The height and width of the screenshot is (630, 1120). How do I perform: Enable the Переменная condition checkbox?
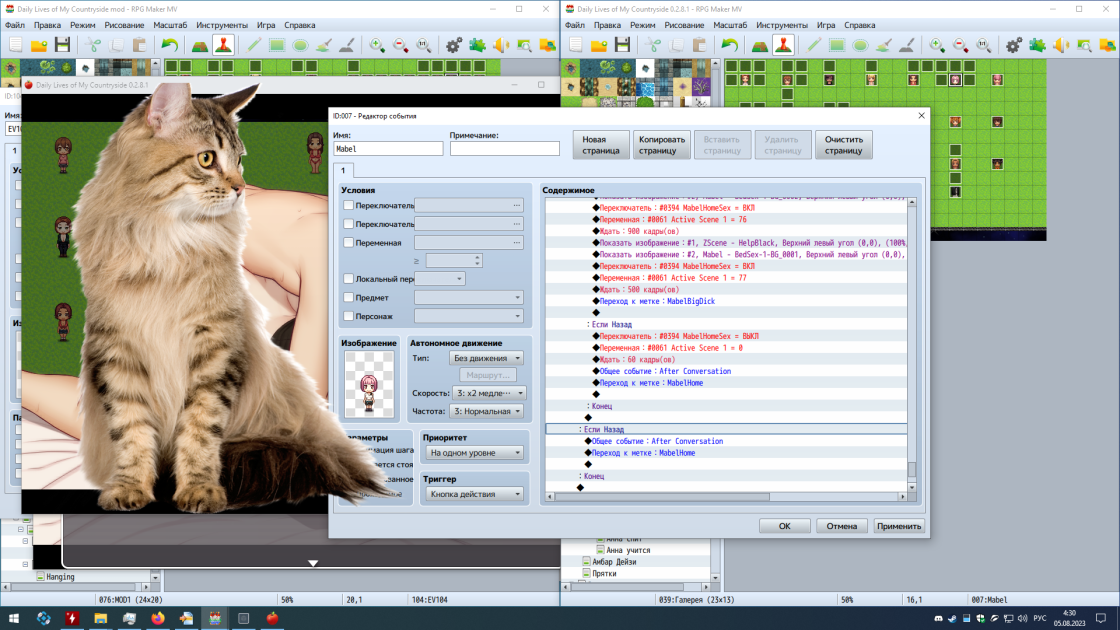coord(349,242)
